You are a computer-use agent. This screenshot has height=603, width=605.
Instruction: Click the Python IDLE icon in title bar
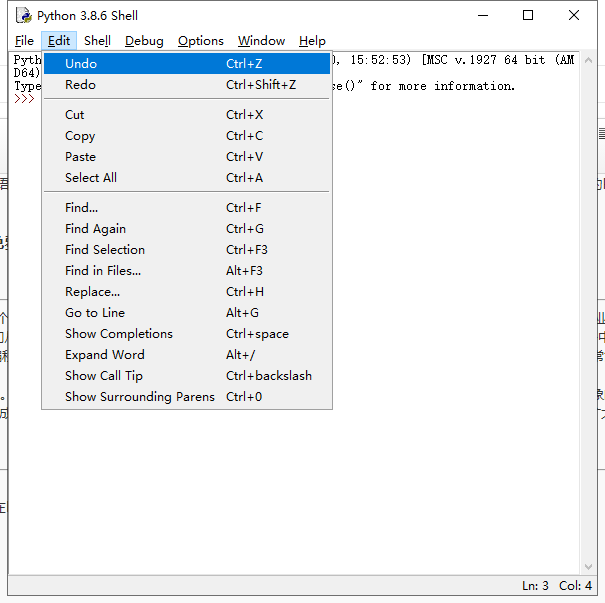tap(24, 15)
